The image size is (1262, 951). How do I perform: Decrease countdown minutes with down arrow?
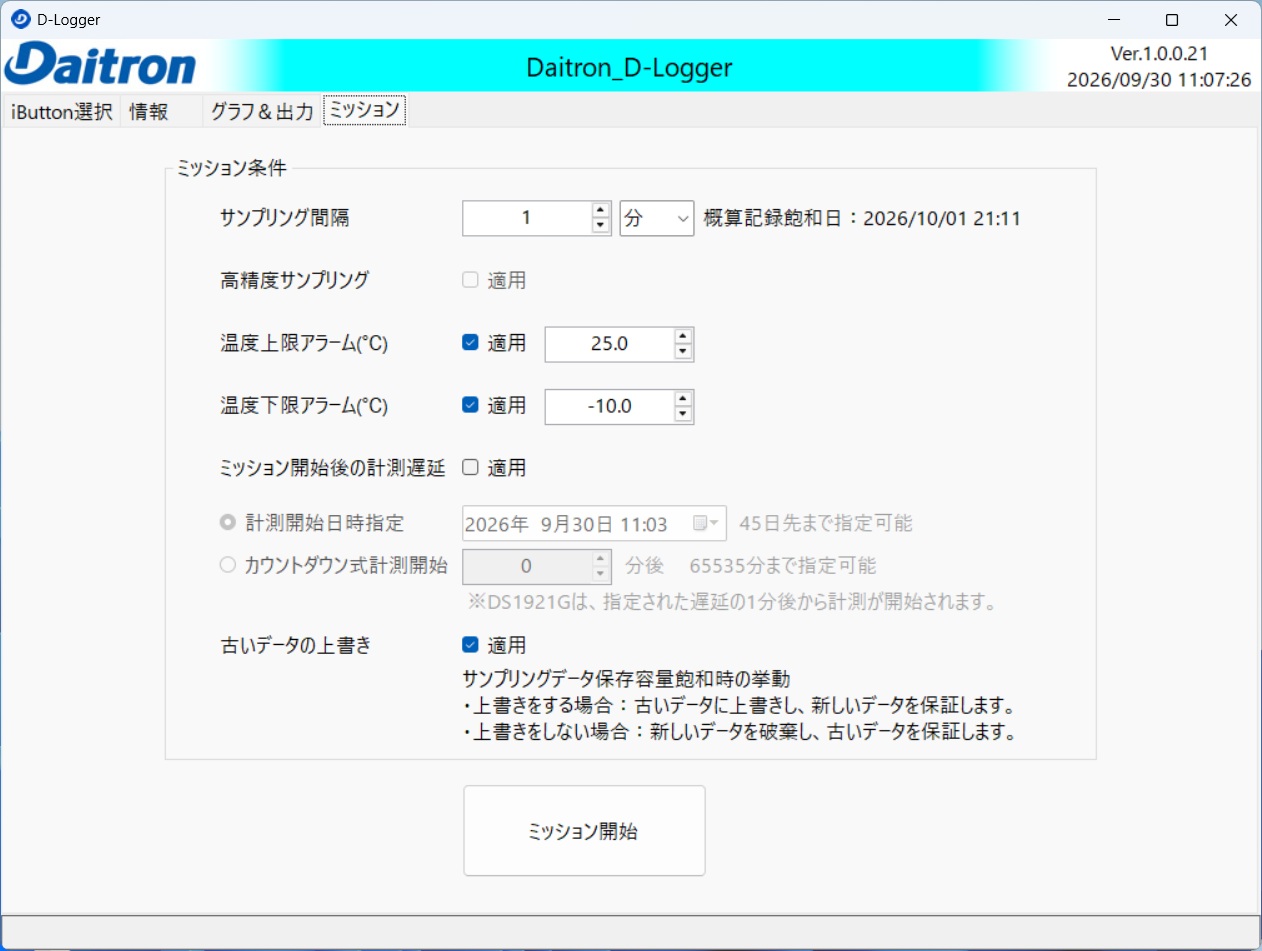[601, 575]
